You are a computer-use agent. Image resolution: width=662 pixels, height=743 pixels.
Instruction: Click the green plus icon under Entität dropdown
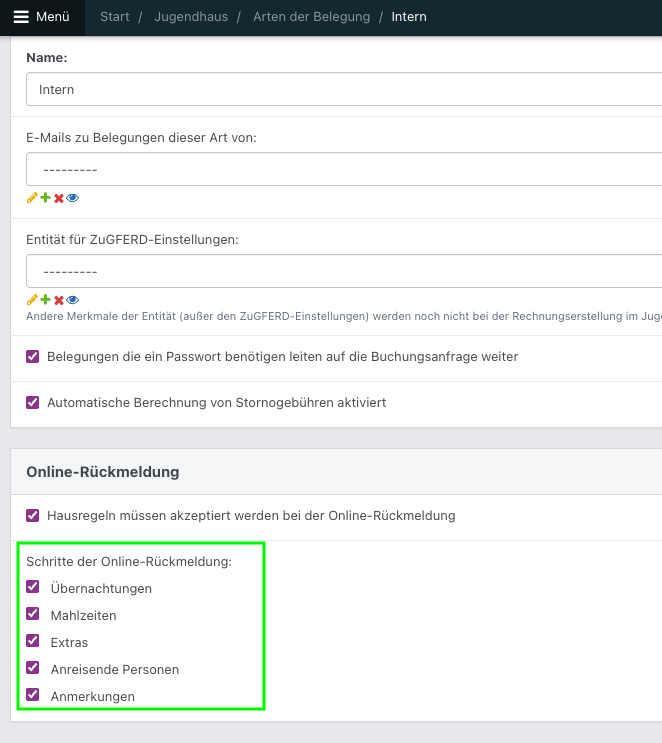(x=45, y=299)
